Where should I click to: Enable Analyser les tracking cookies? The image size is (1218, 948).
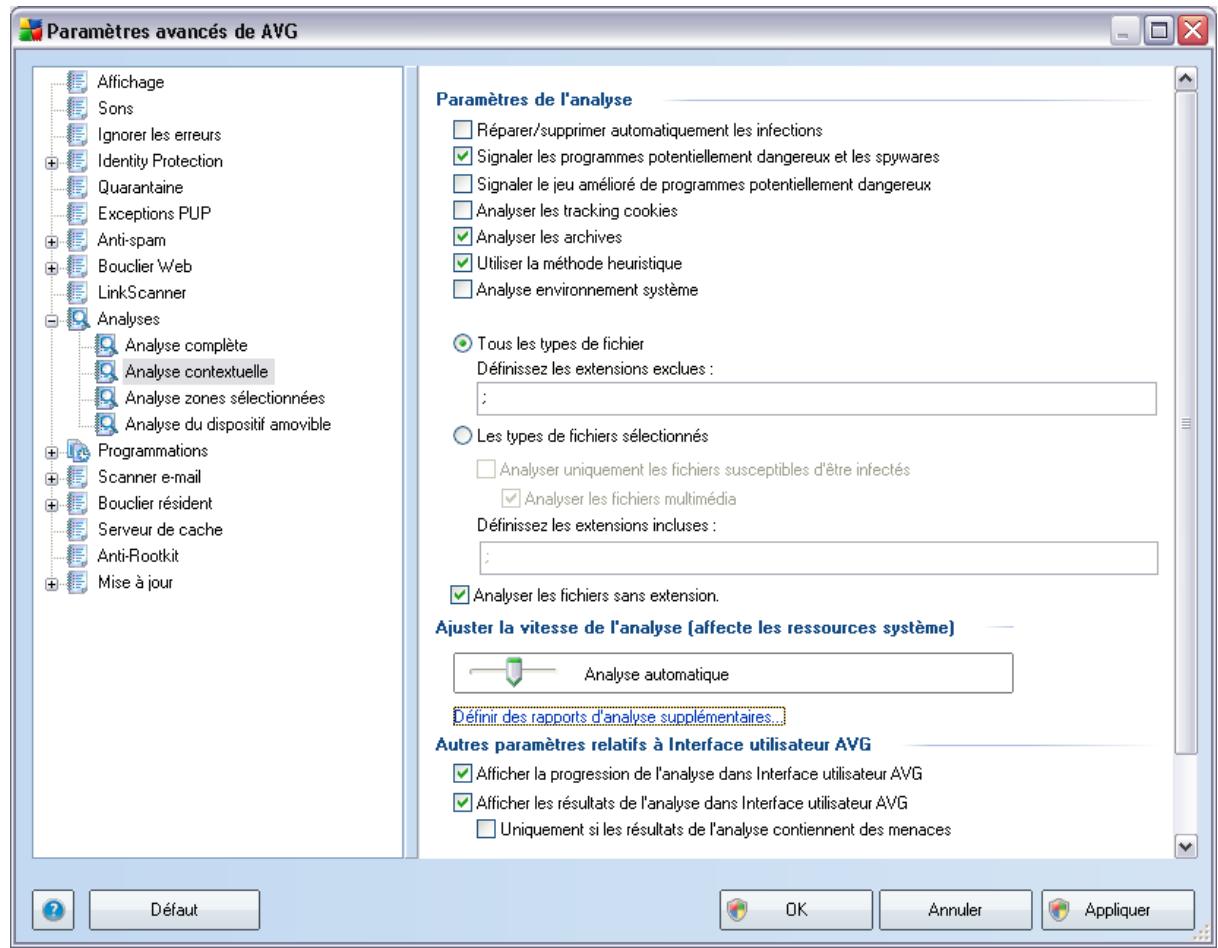461,210
